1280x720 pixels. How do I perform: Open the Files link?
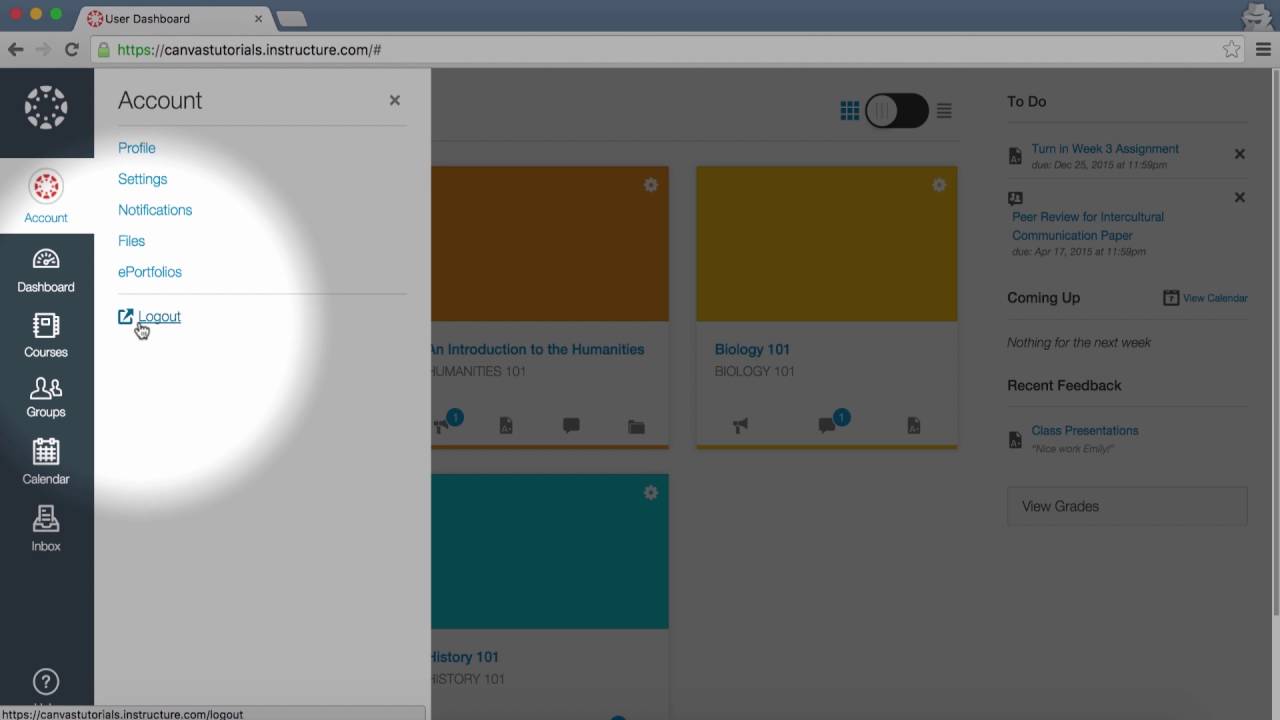(131, 241)
